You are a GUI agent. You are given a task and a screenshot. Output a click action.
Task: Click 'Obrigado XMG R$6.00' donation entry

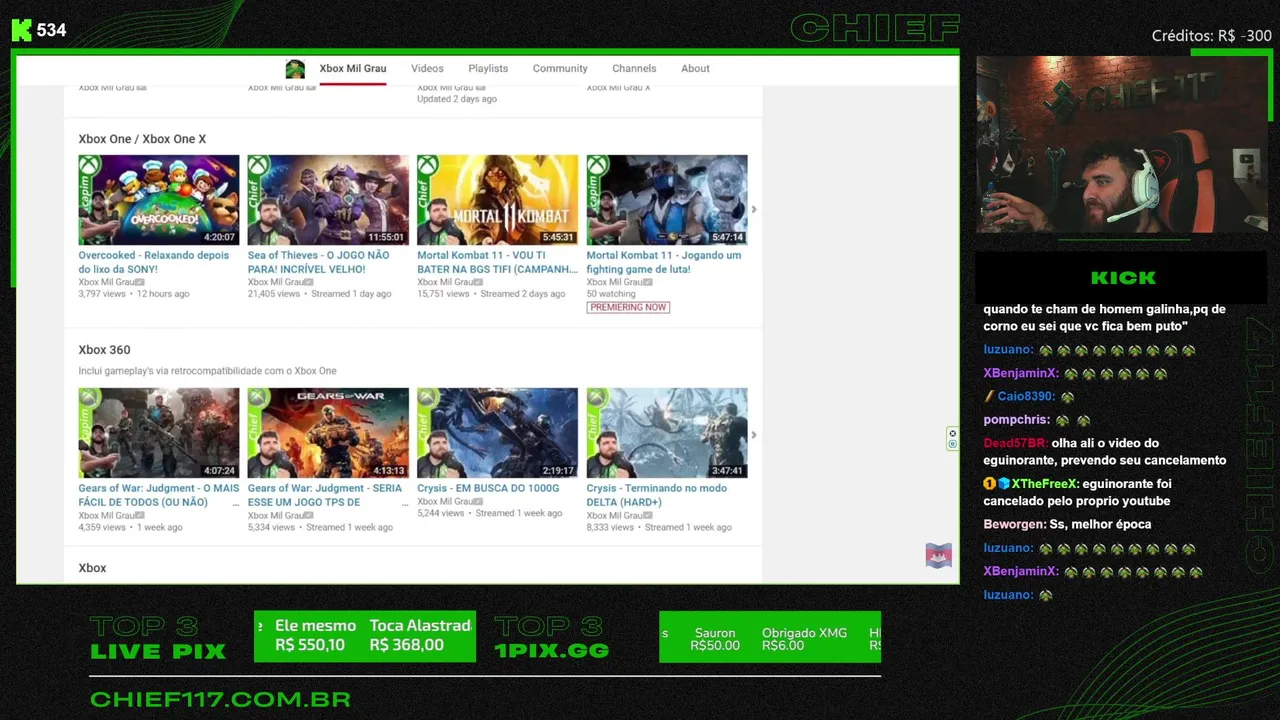click(804, 639)
